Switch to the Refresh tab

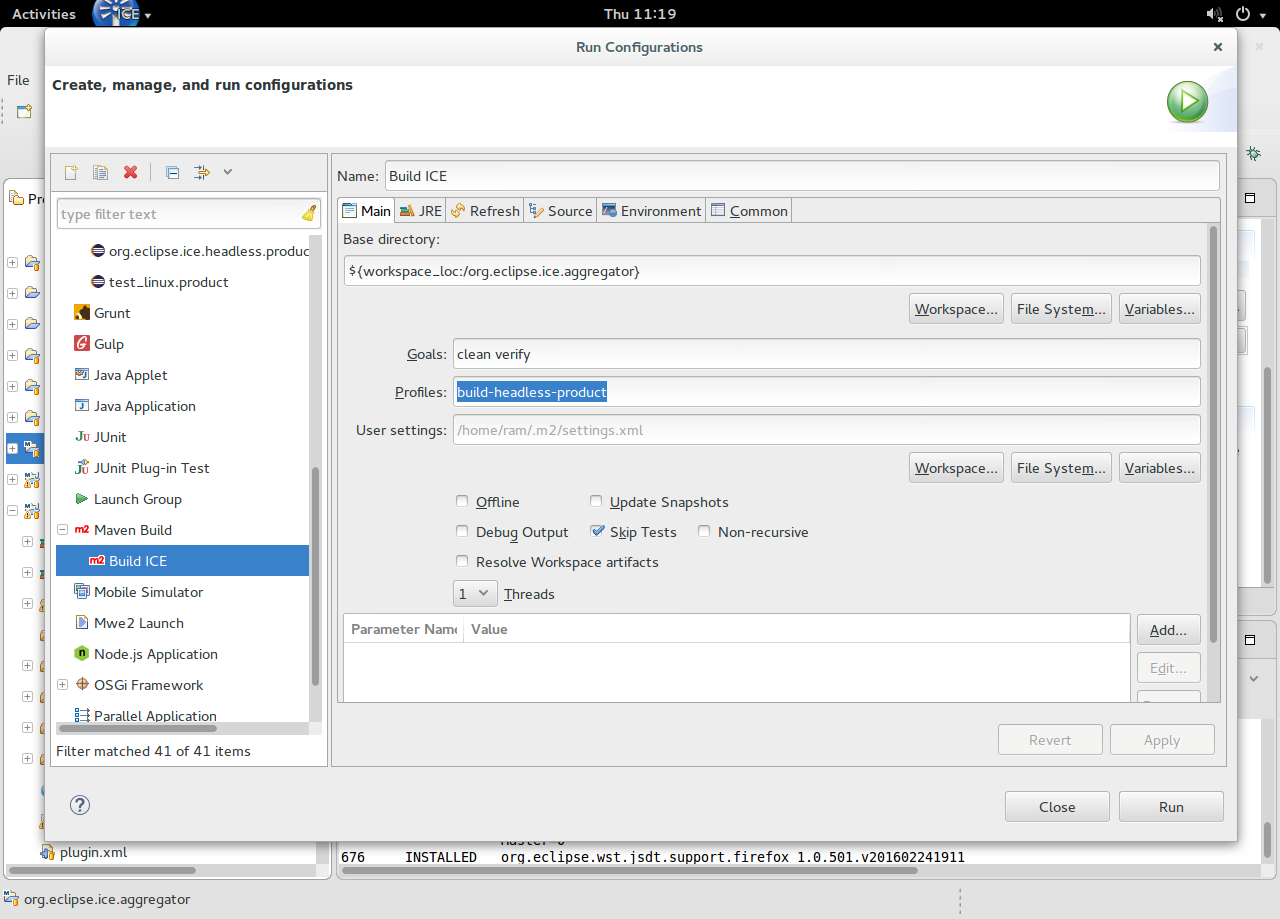click(x=485, y=211)
